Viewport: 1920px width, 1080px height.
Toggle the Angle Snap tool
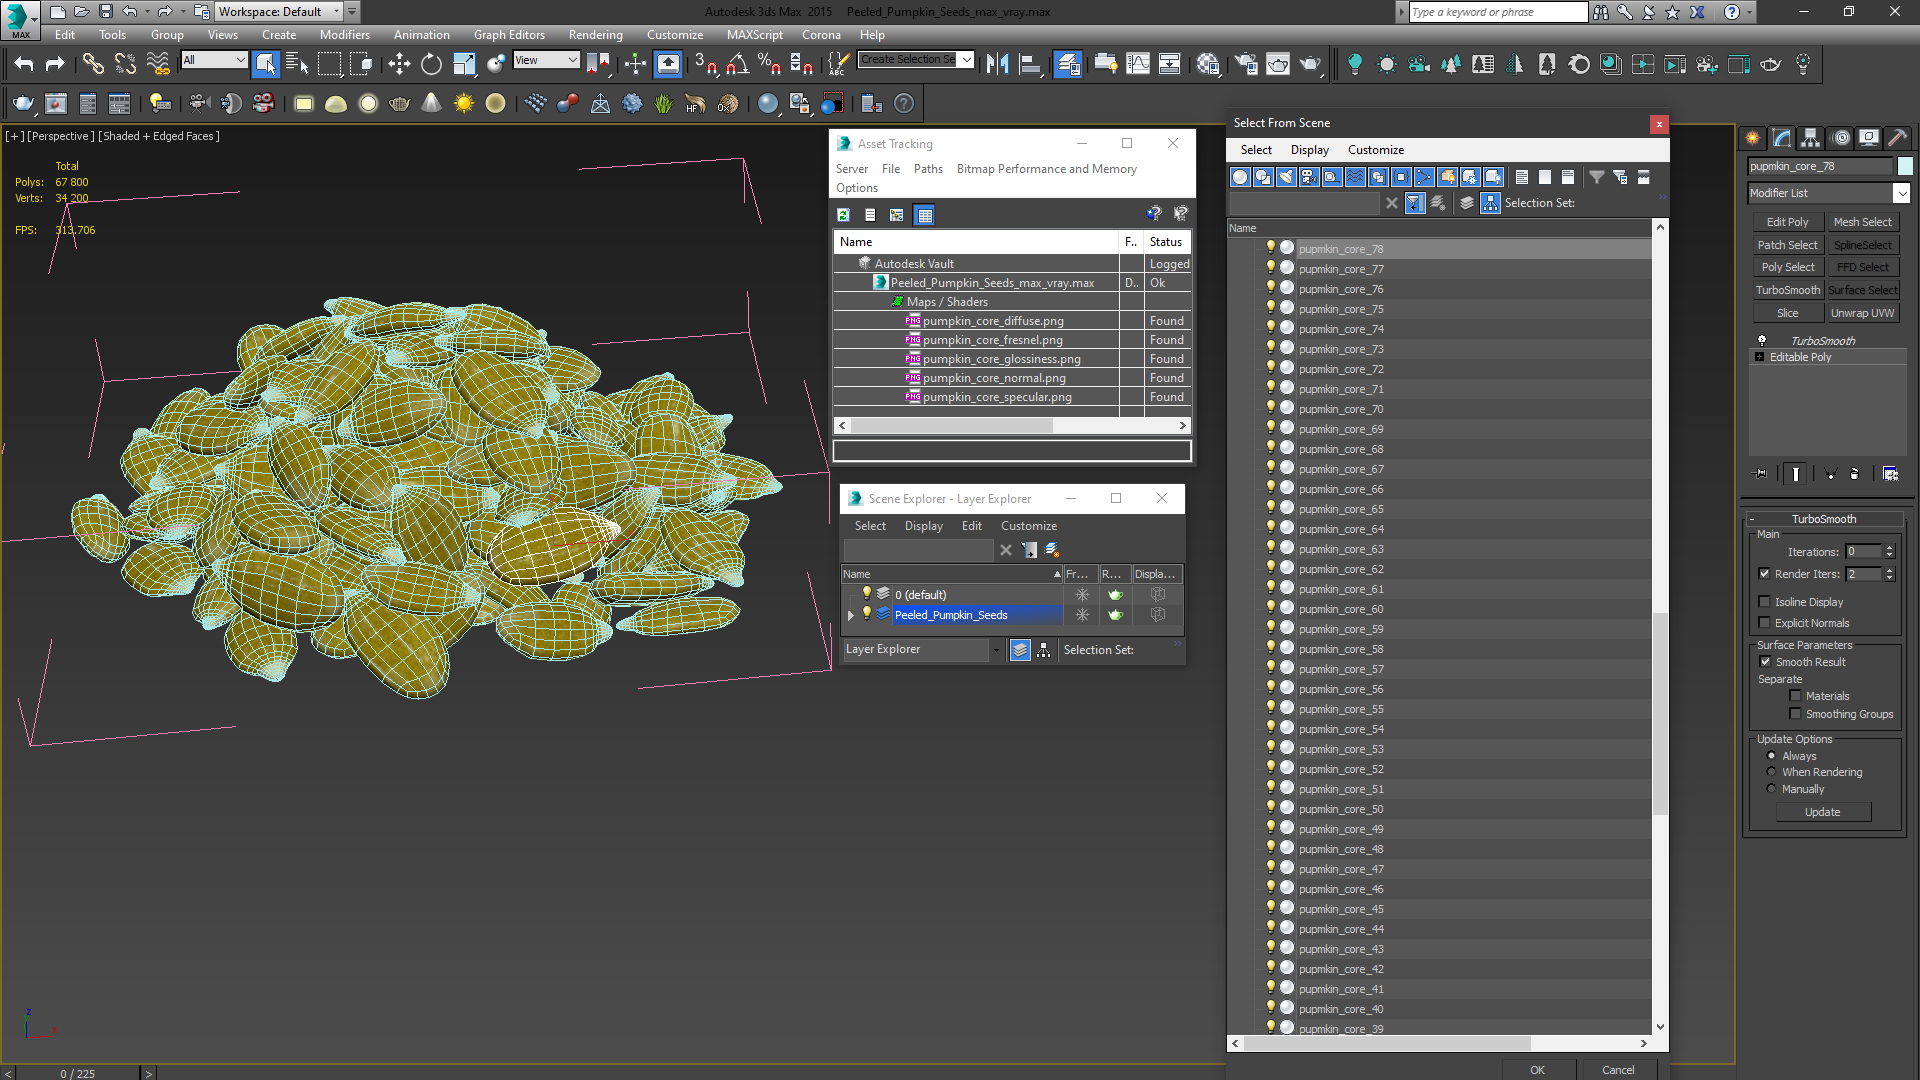[x=738, y=64]
